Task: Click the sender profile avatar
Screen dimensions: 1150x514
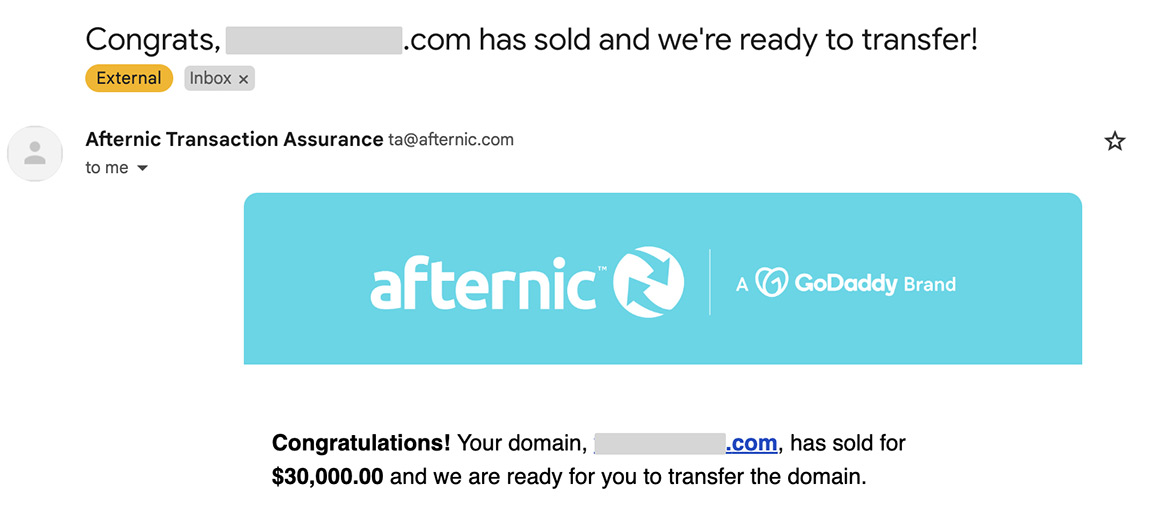Action: point(34,153)
